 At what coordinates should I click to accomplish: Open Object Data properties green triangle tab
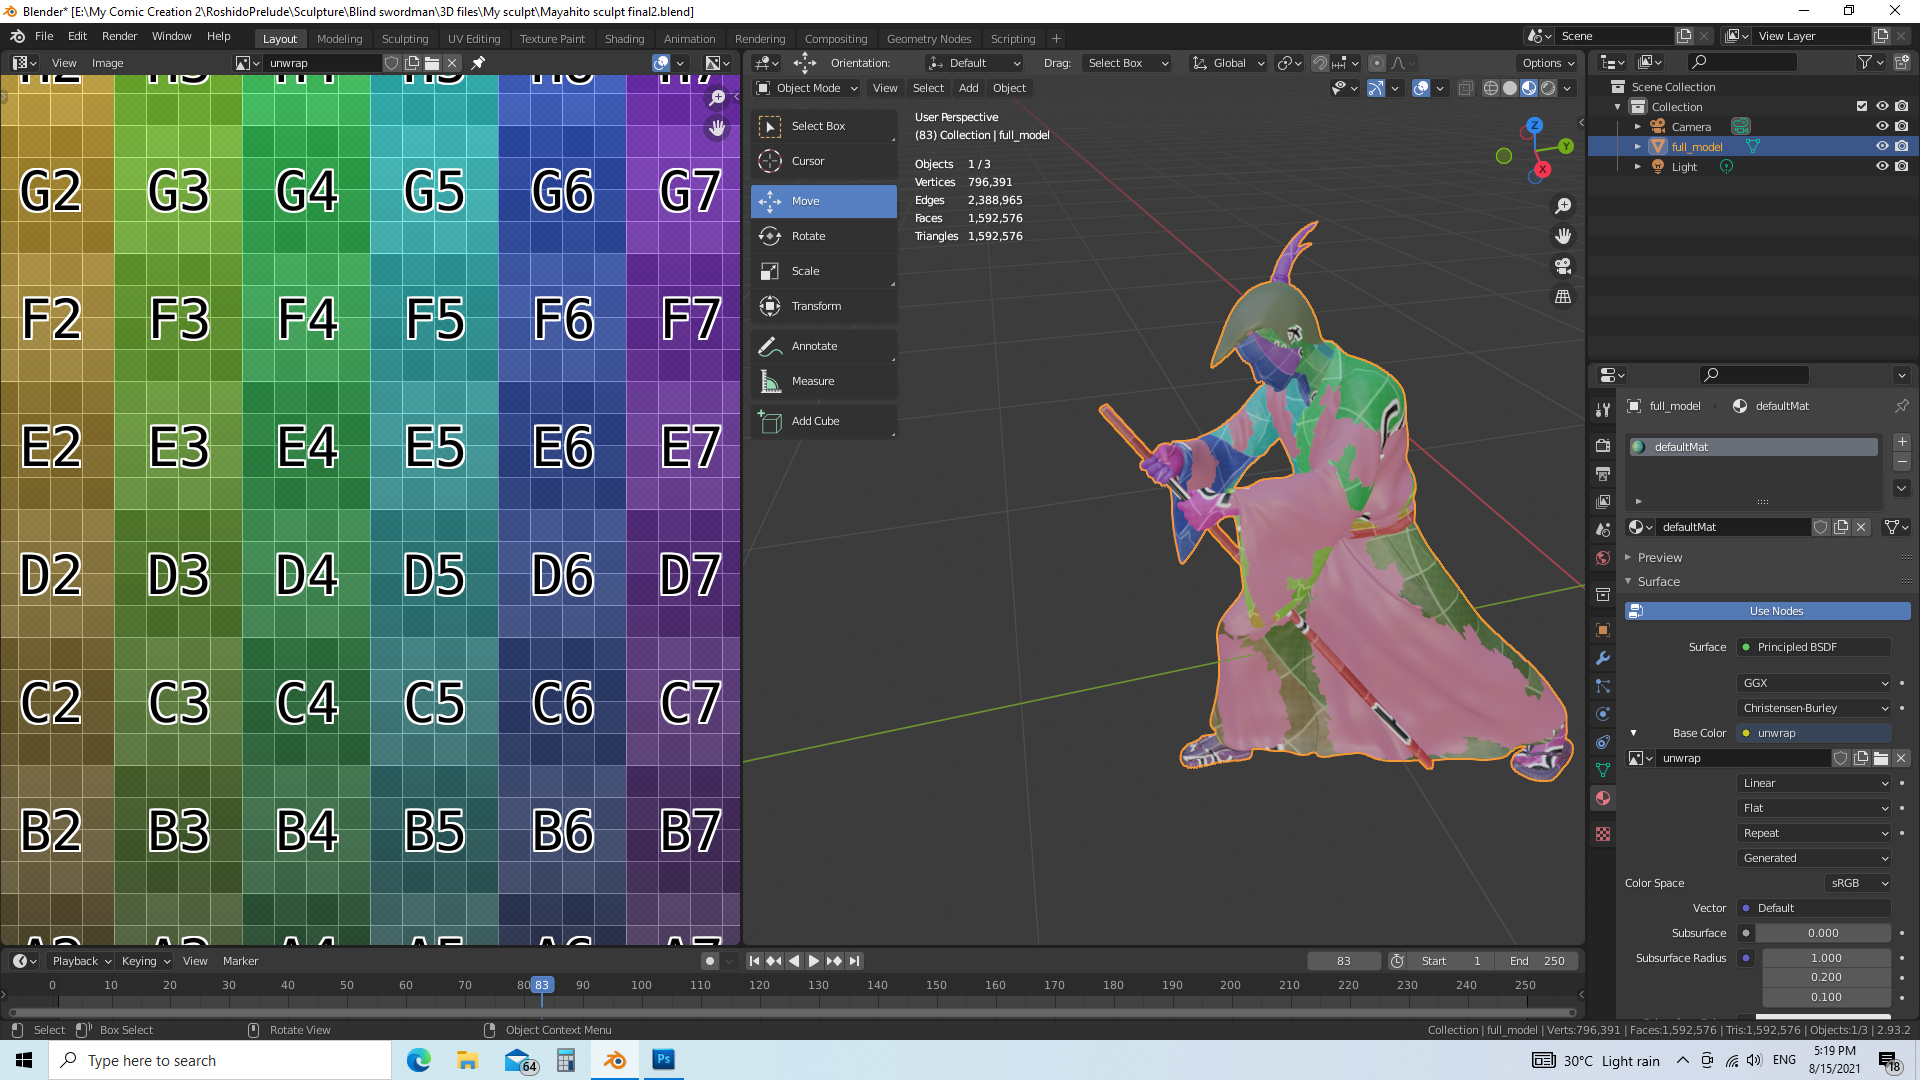(x=1603, y=770)
